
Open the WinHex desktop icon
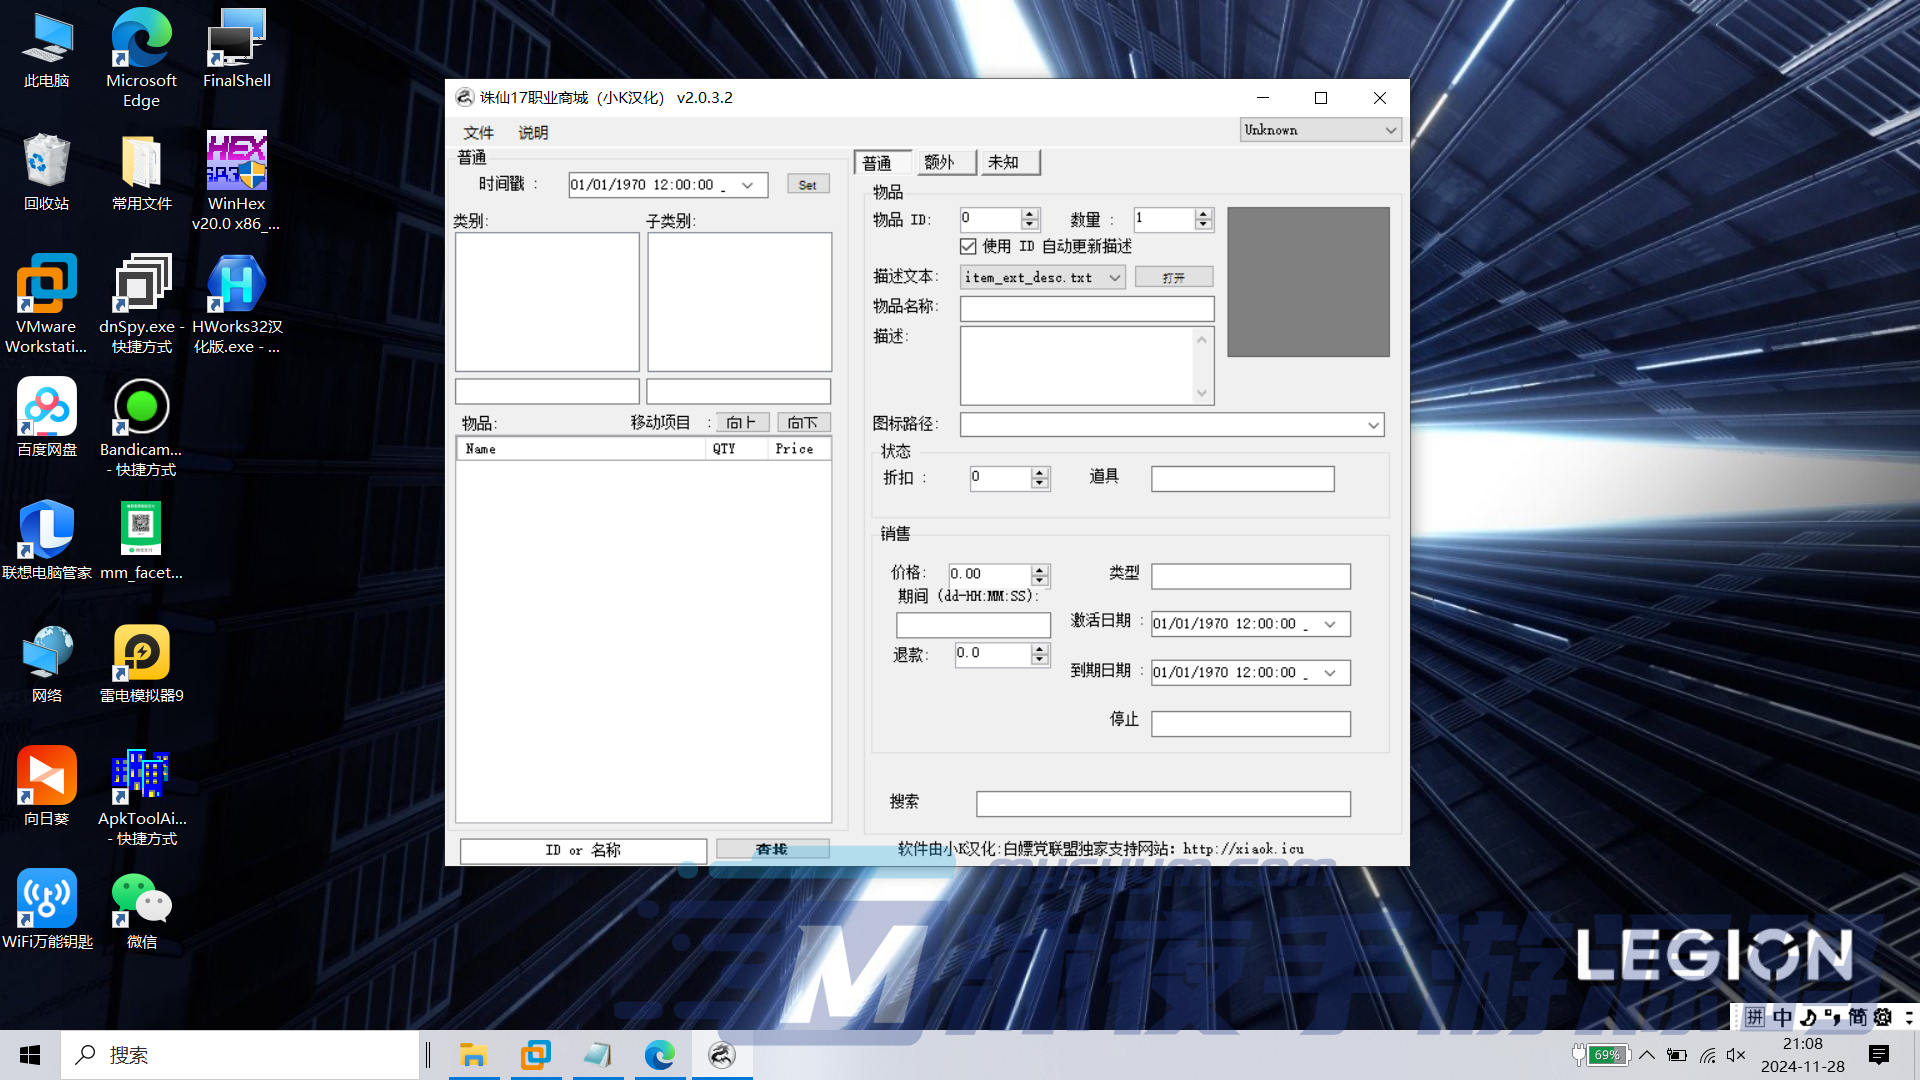tap(236, 161)
